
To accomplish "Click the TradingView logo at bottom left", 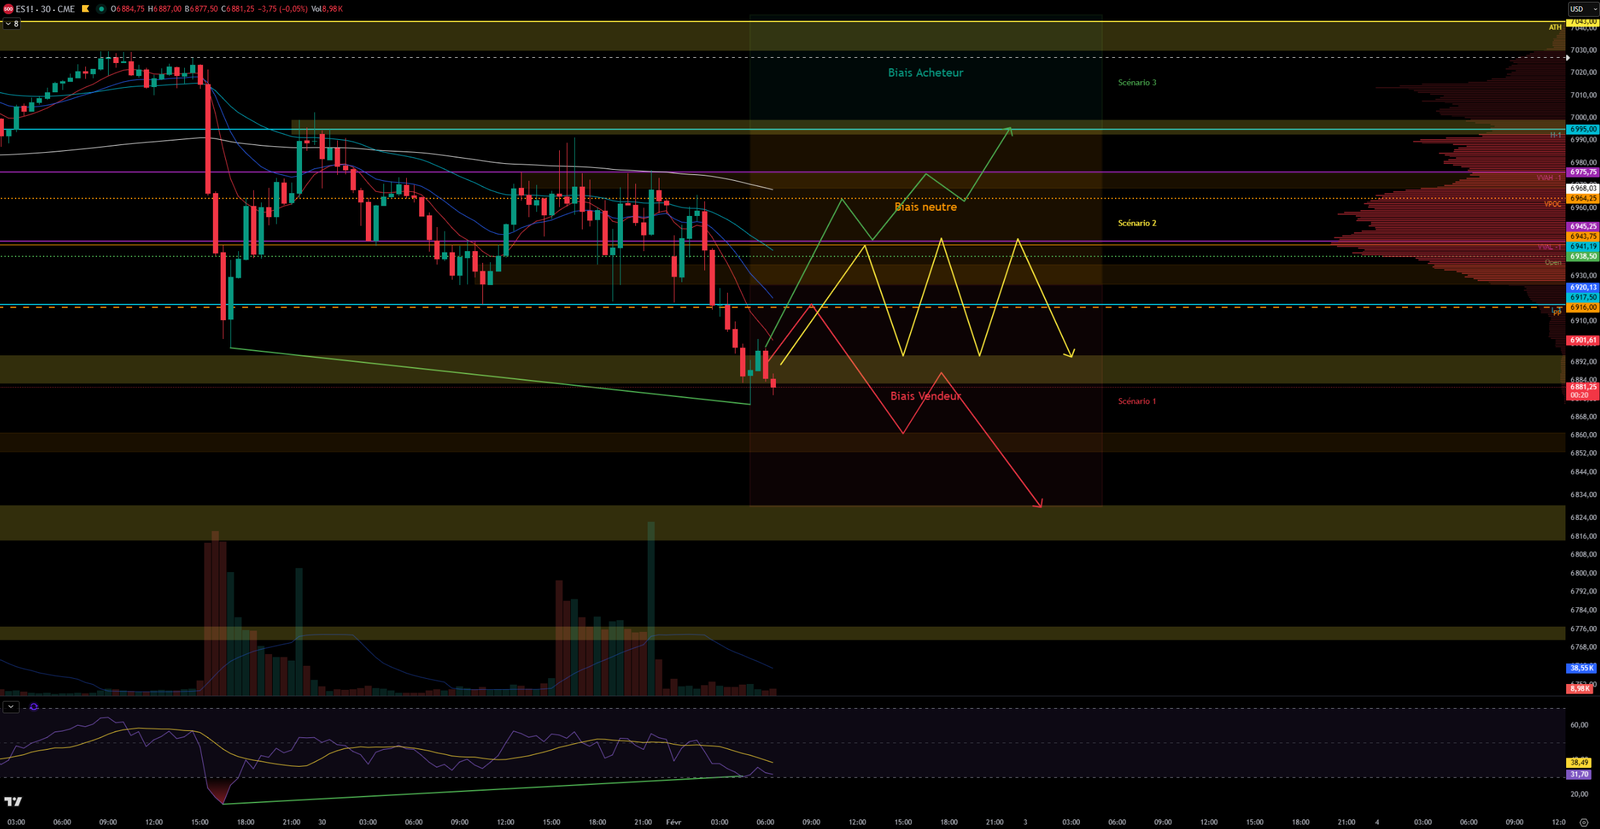I will (13, 801).
